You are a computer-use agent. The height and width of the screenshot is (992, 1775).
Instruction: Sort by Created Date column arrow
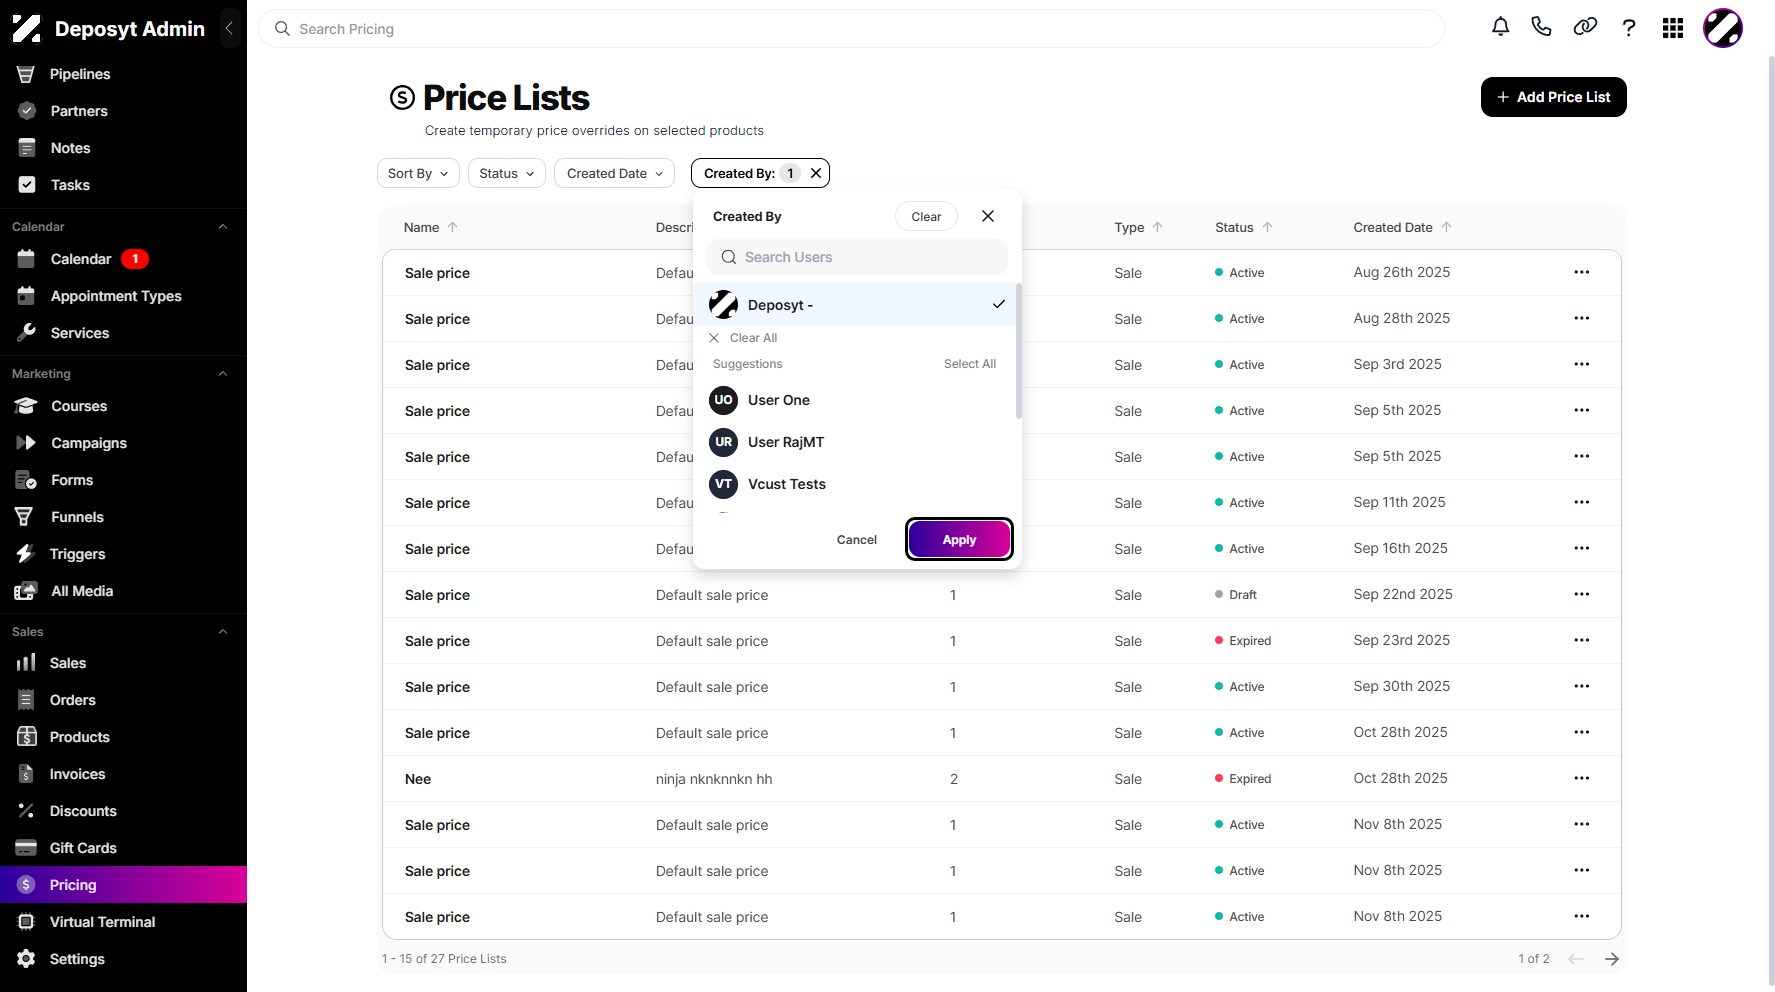coord(1447,227)
